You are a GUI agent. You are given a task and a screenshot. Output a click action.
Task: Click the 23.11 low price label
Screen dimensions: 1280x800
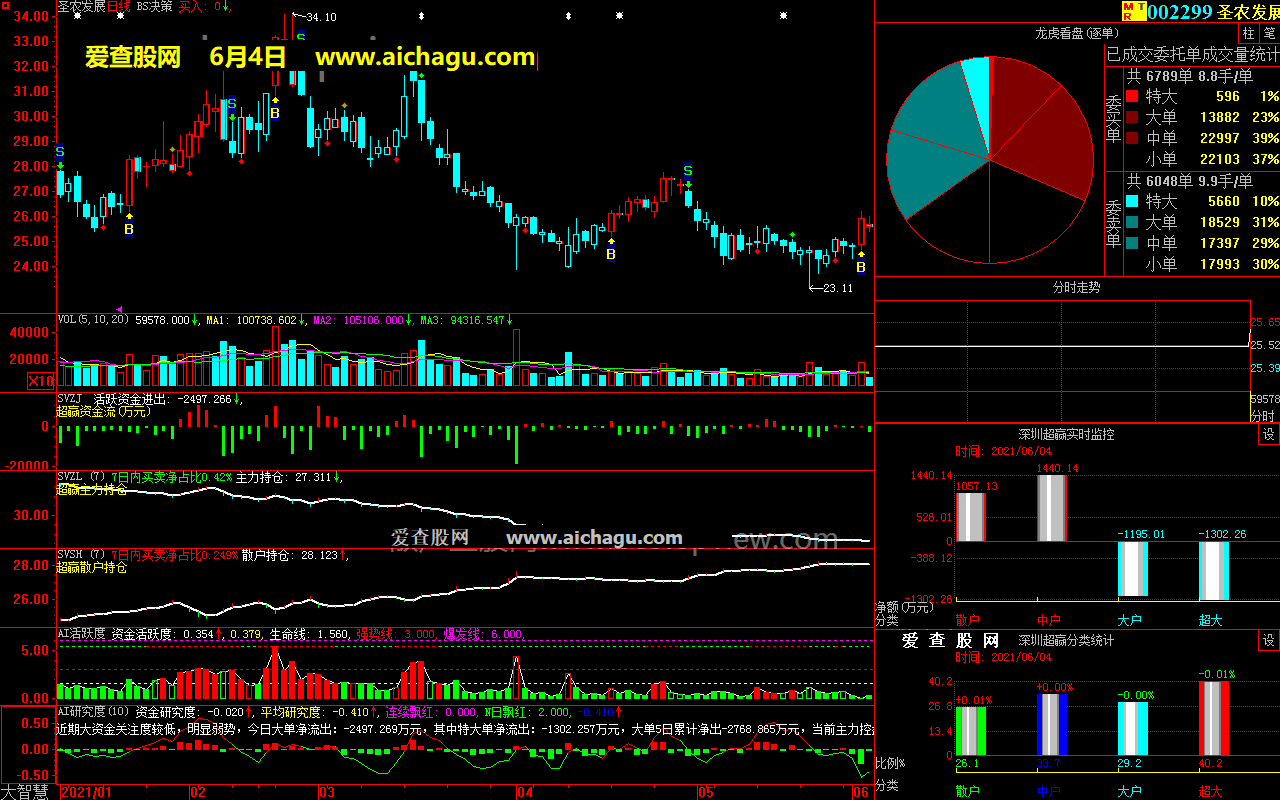838,288
